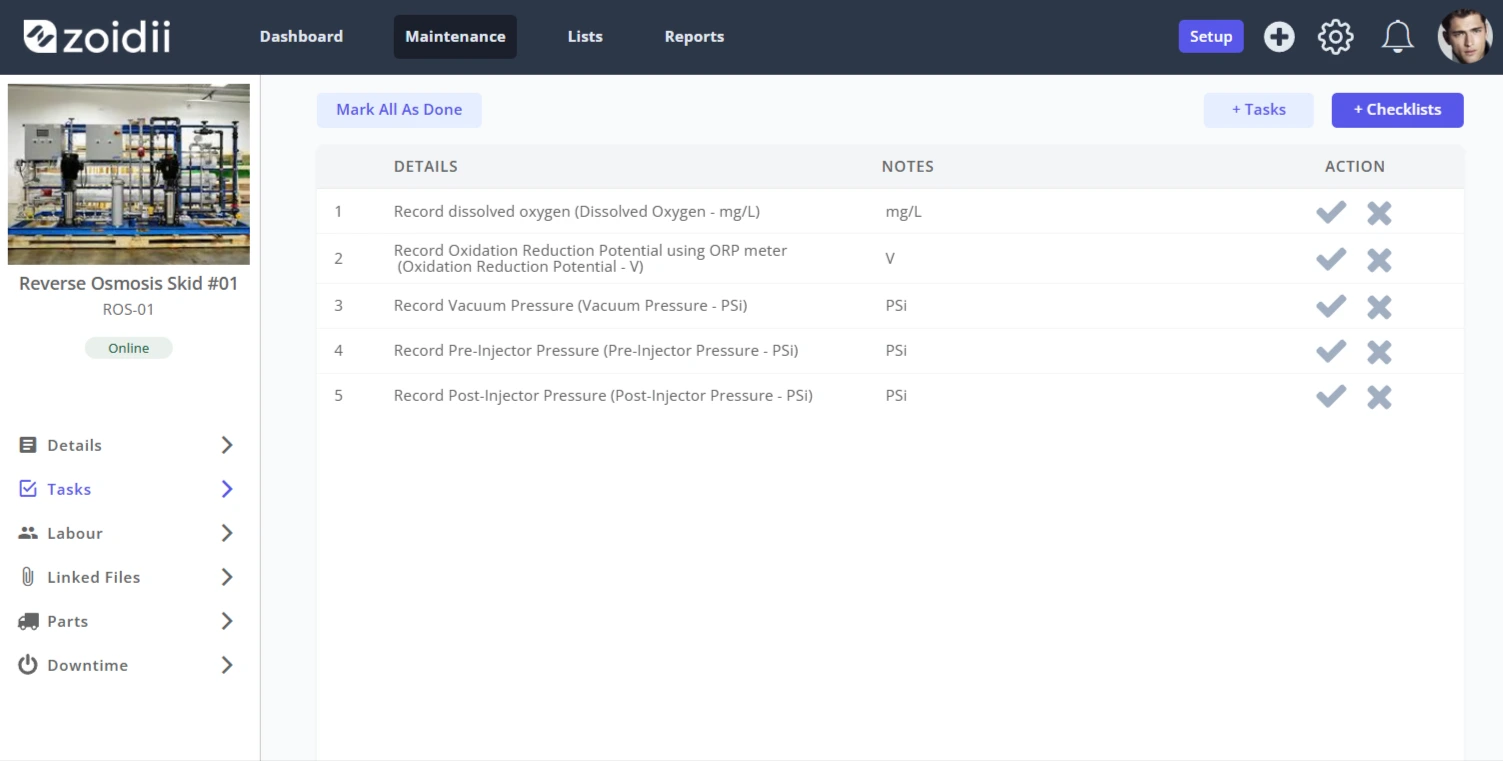Expand the Linked Files chevron
This screenshot has width=1503, height=761.
click(x=227, y=577)
